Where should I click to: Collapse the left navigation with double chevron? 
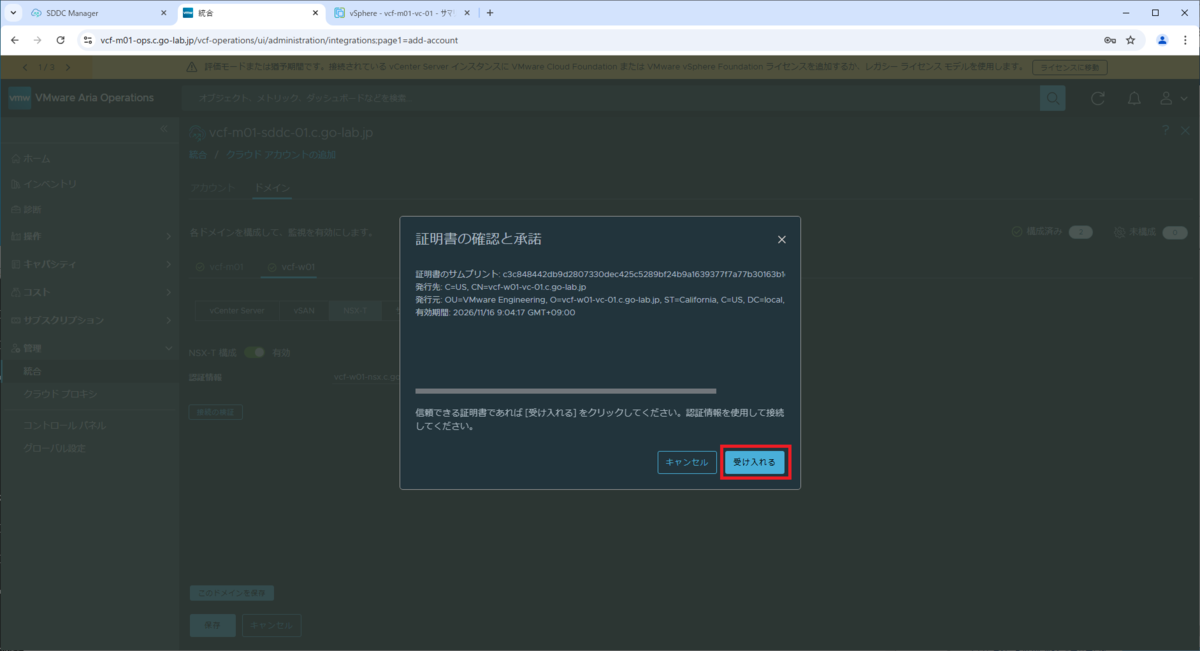pos(165,130)
